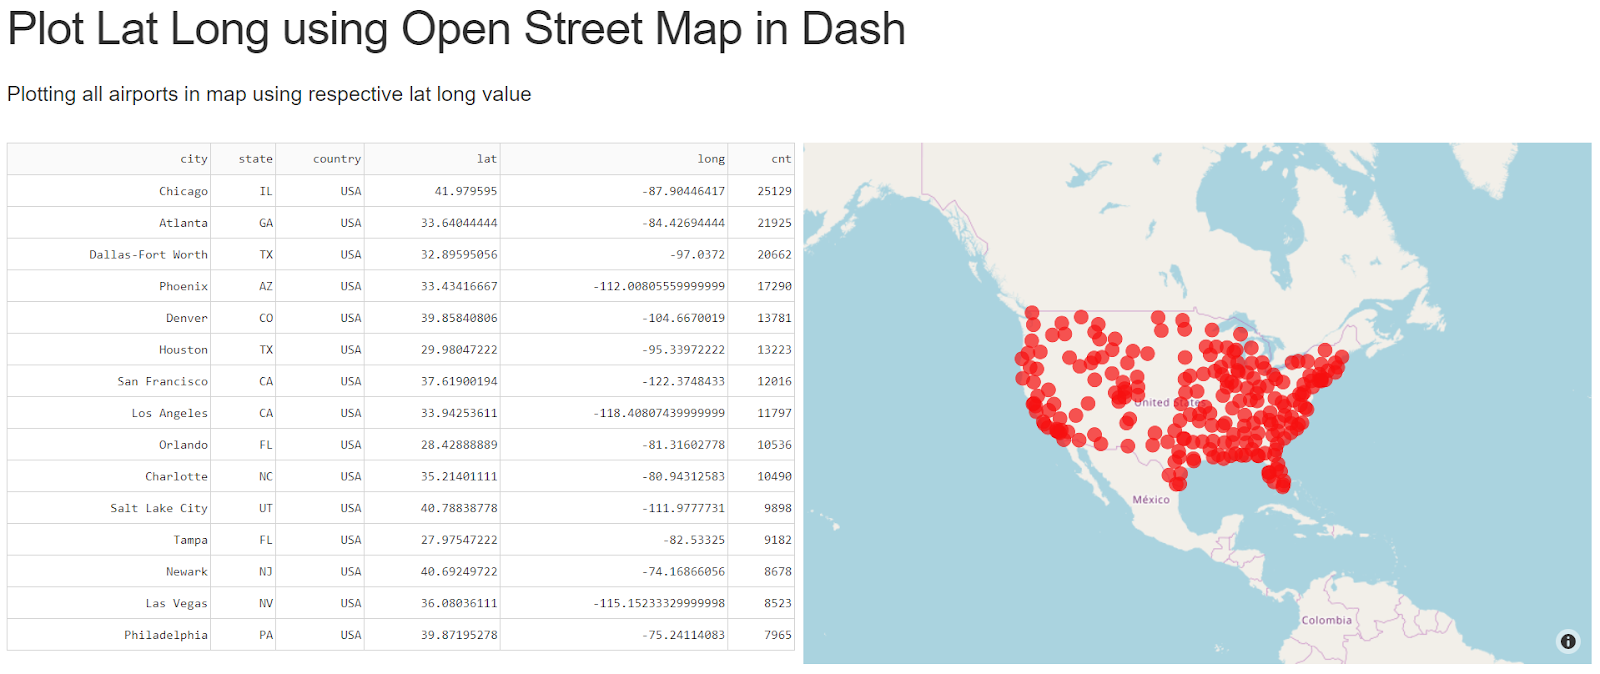Viewport: 1600px width, 674px height.
Task: Click count value 25129
Action: point(761,191)
